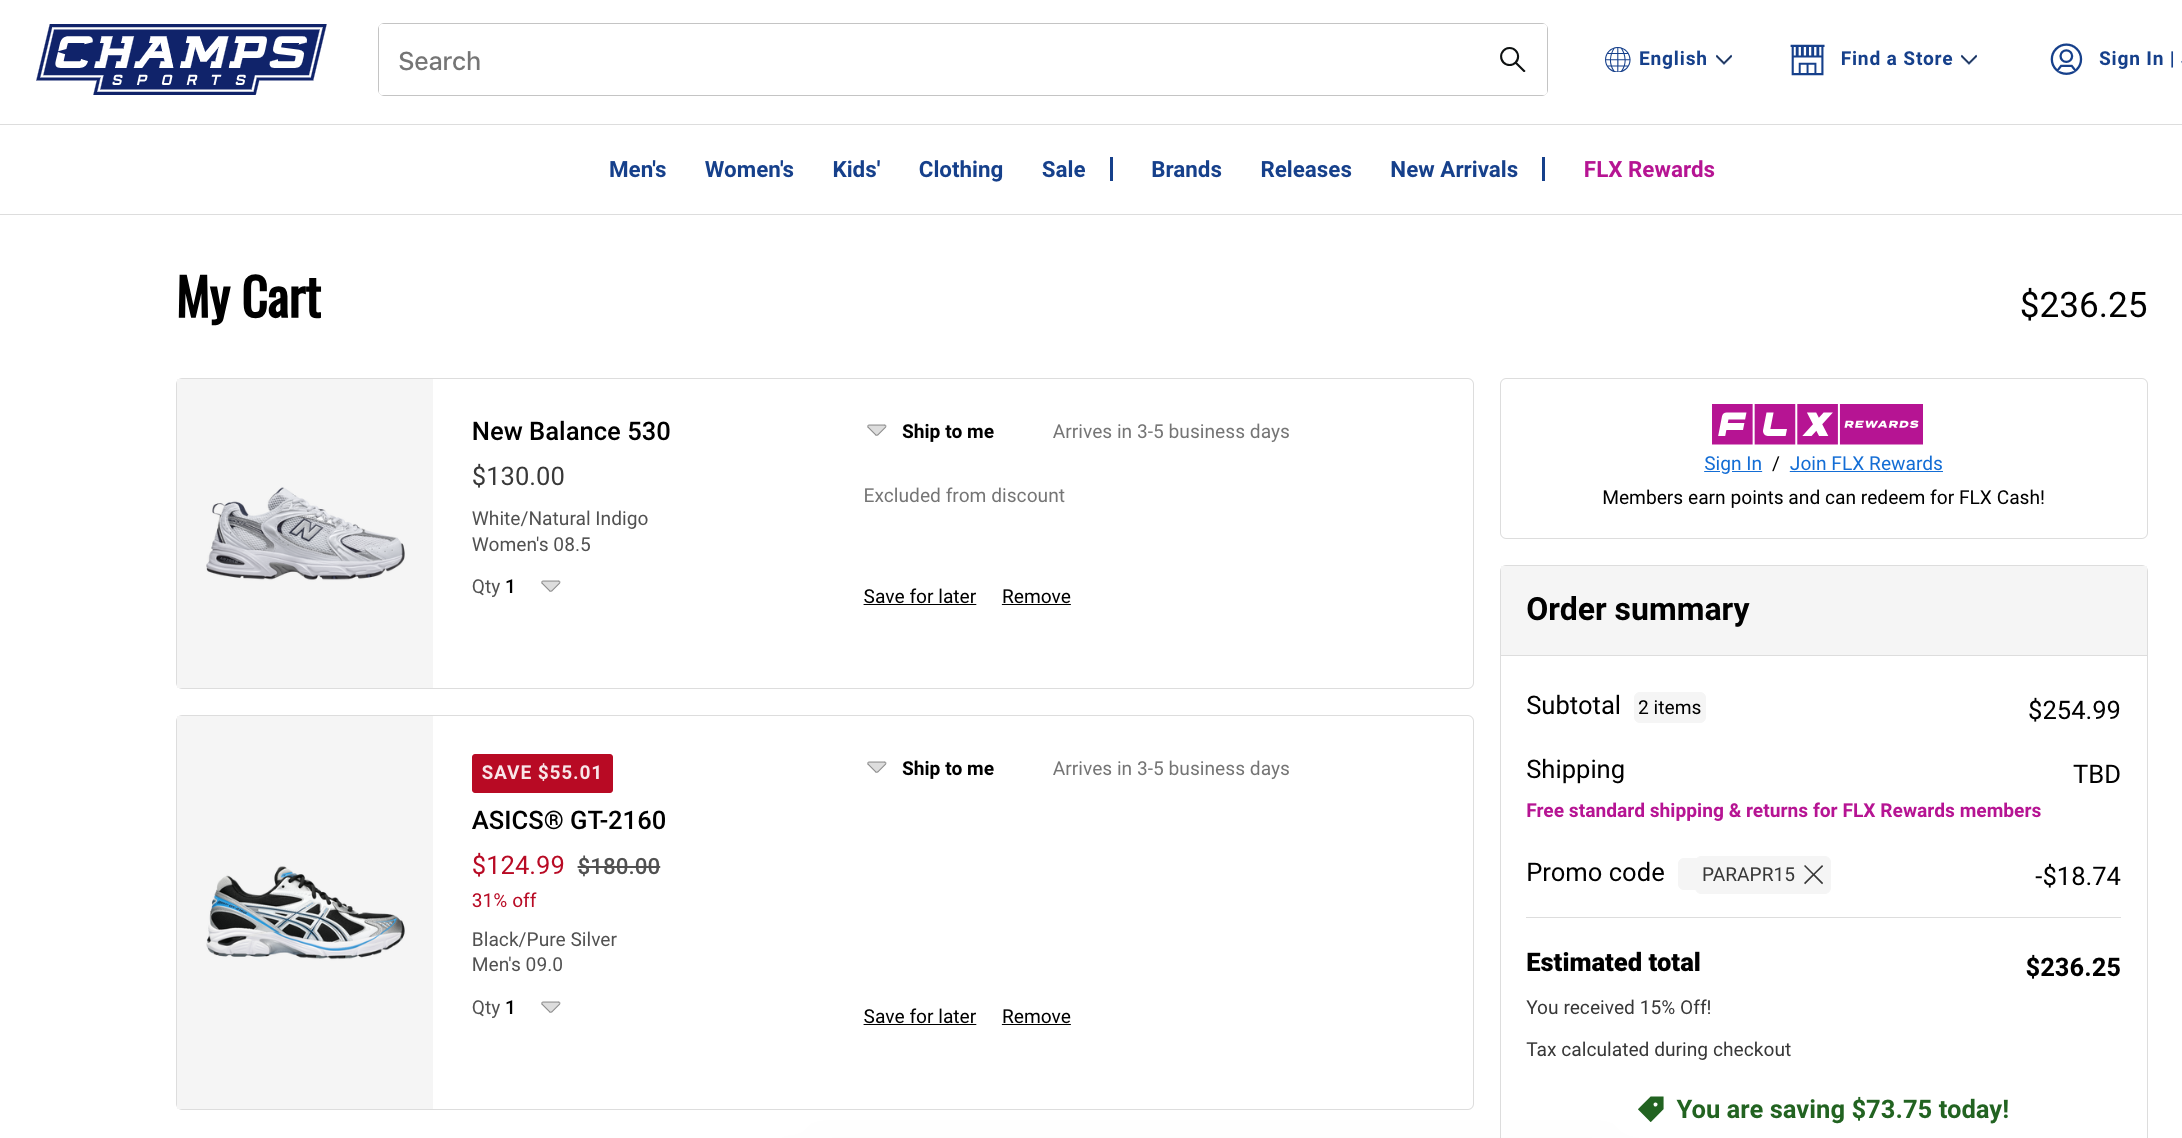Open the Men's navigation menu

637,170
